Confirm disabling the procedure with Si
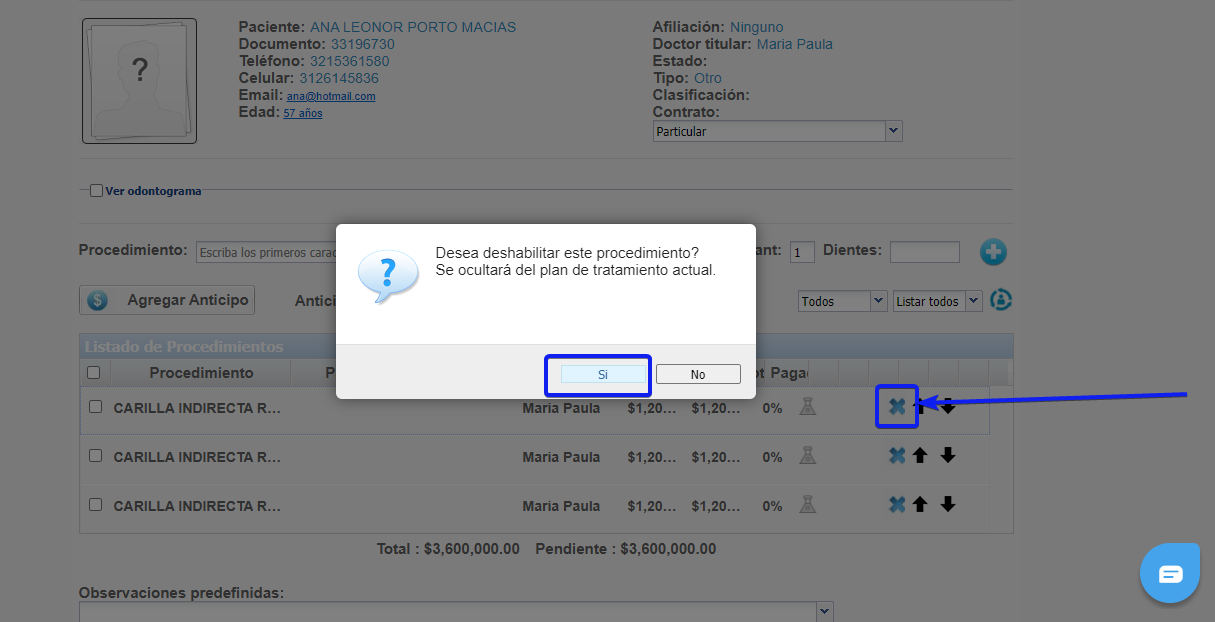The image size is (1215, 622). point(603,374)
